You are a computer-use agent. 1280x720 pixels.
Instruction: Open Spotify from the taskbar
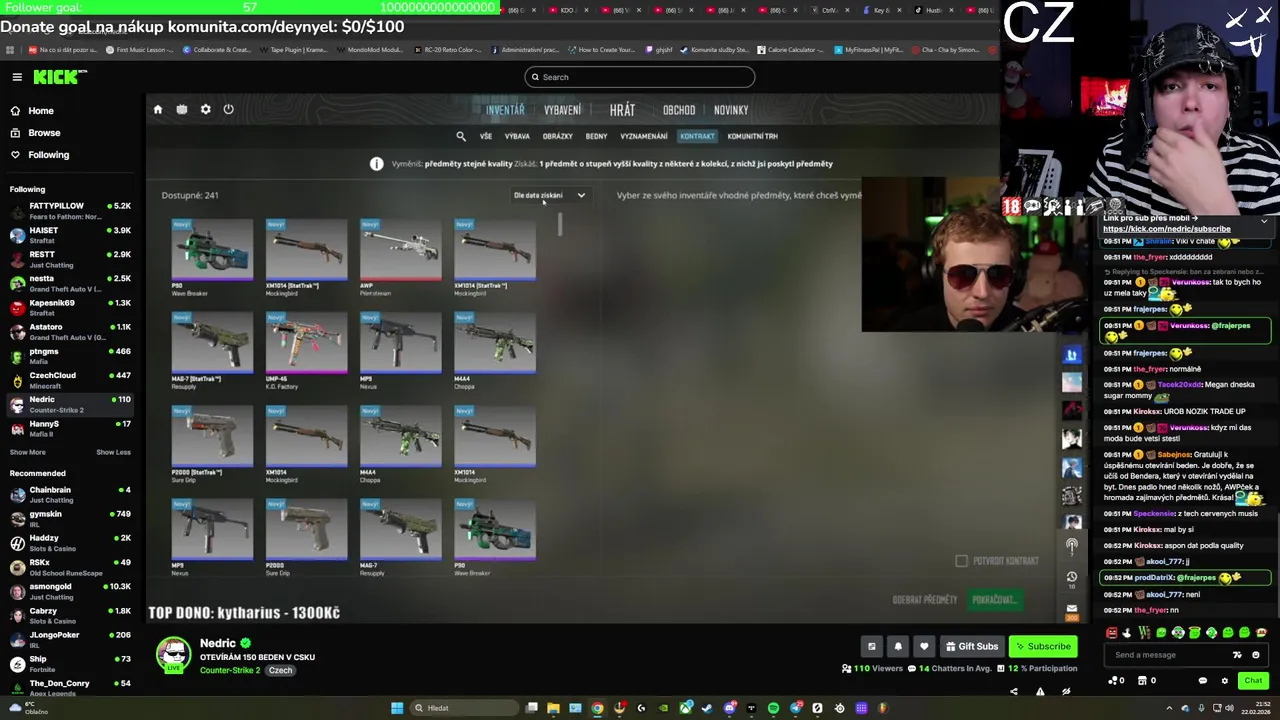tap(773, 708)
